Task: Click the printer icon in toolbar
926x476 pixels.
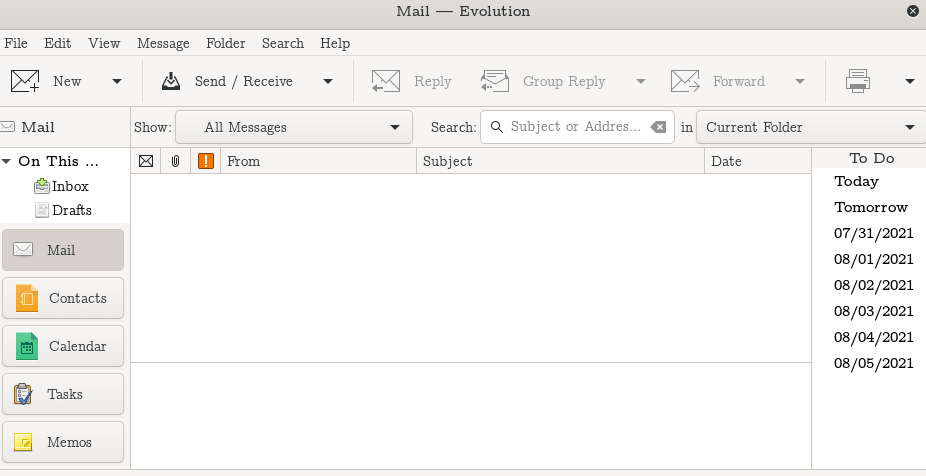Action: pyautogui.click(x=857, y=81)
